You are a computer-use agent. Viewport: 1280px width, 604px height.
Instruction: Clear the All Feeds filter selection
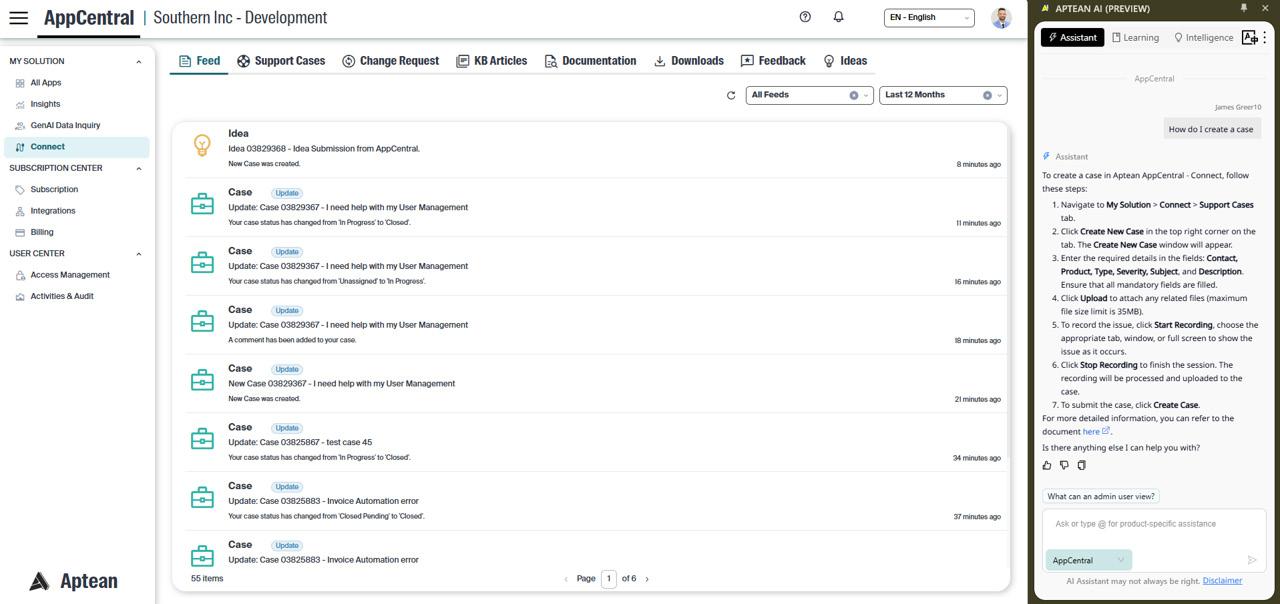point(854,95)
